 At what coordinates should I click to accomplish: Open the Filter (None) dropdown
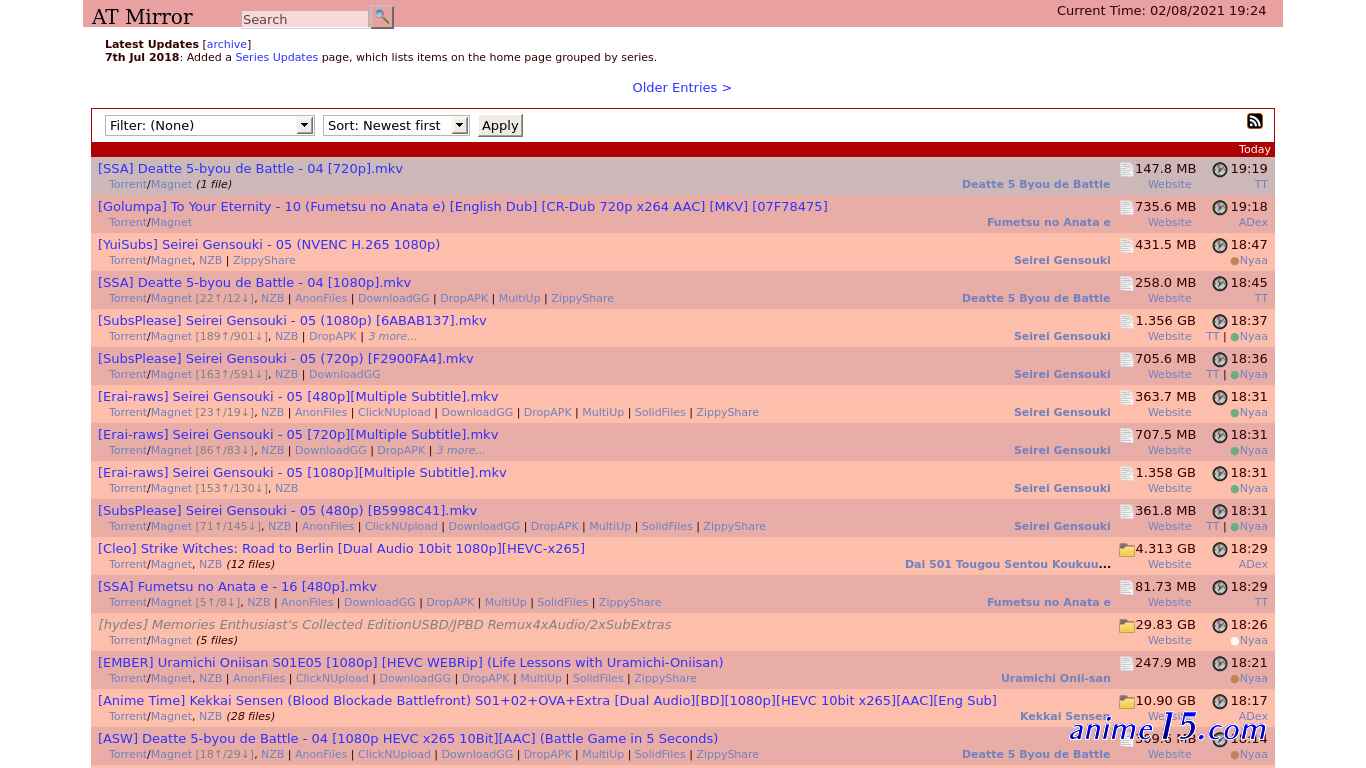[x=209, y=125]
